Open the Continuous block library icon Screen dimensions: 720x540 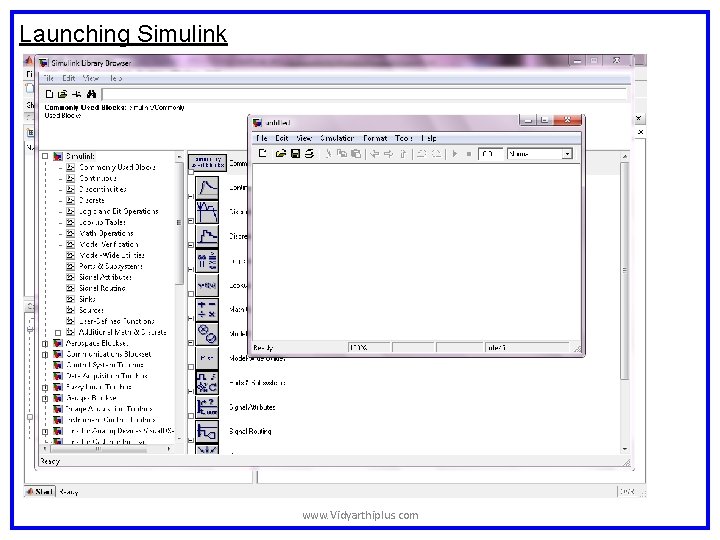[207, 187]
